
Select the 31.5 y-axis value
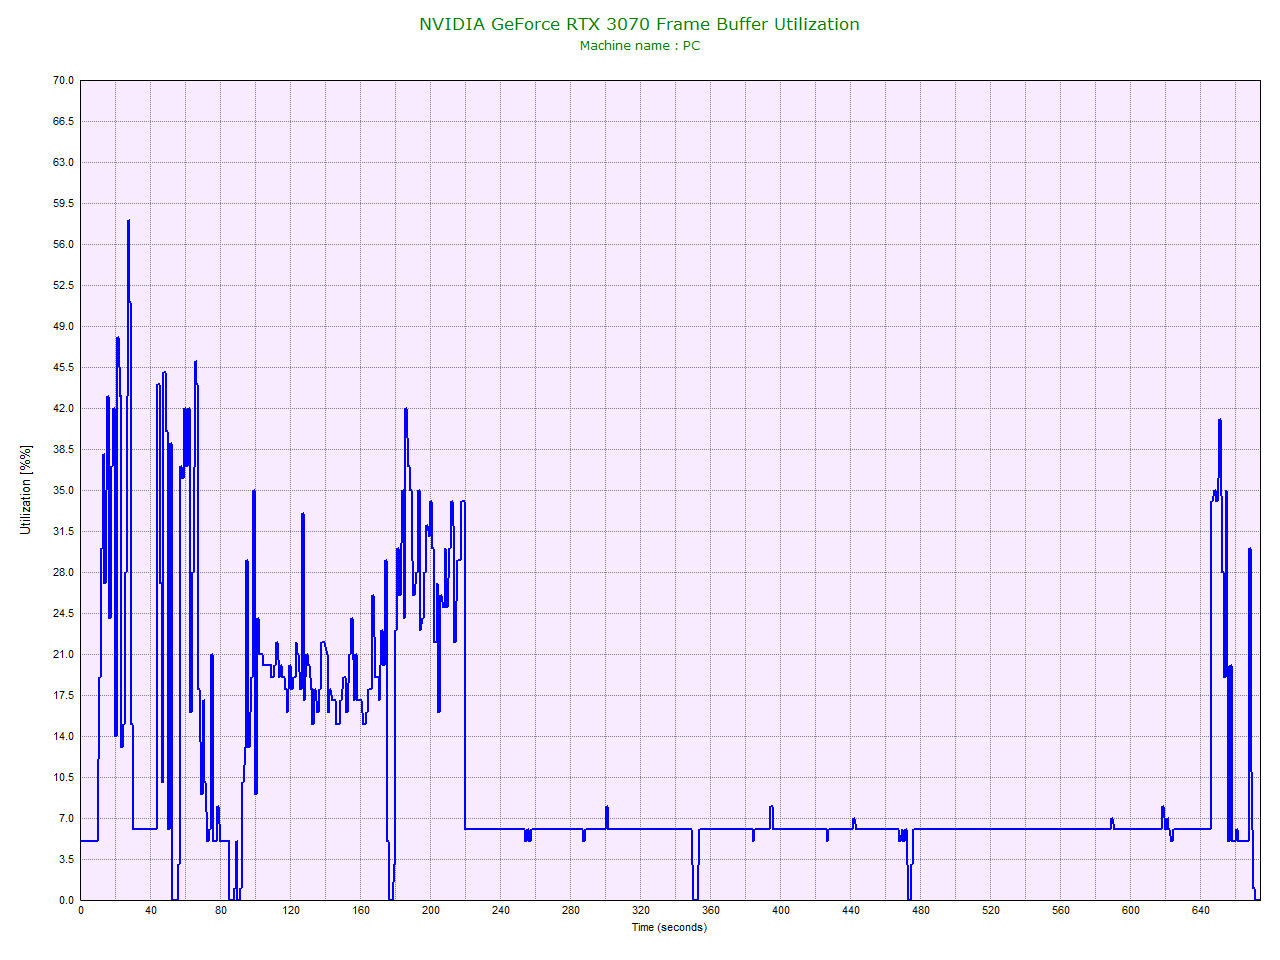click(x=63, y=531)
